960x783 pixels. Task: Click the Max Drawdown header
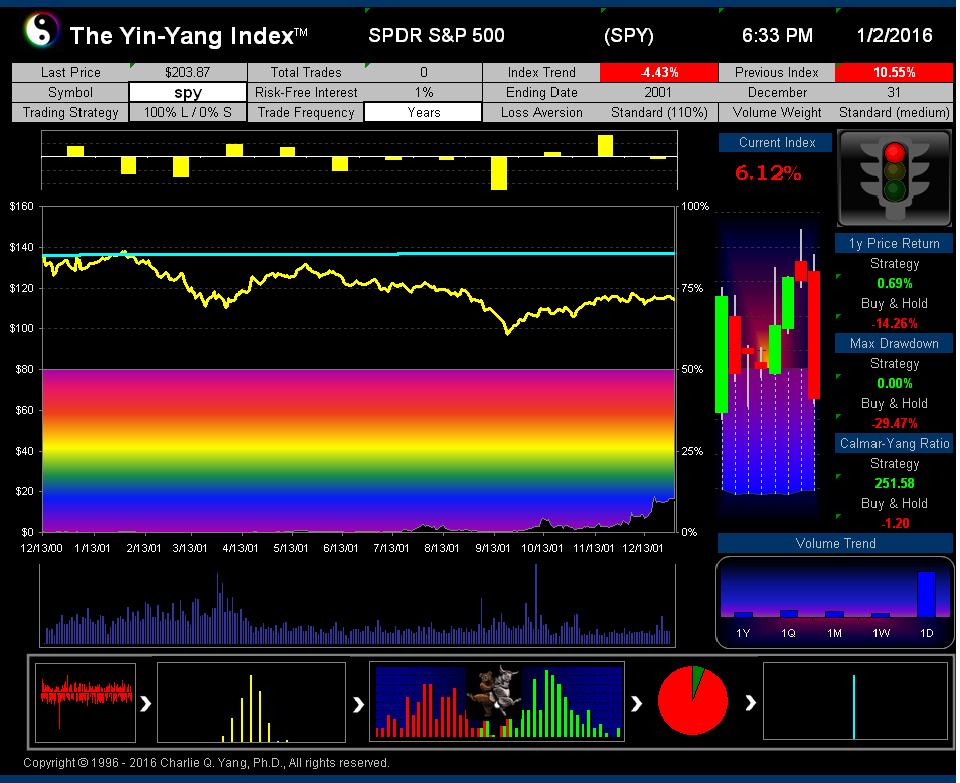[x=894, y=343]
